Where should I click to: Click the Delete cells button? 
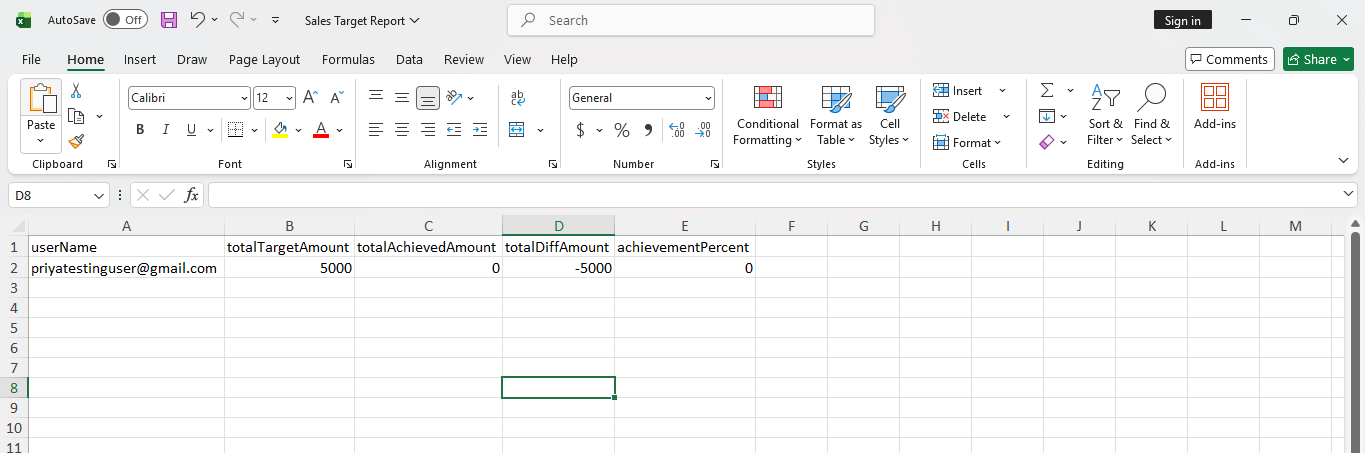click(x=971, y=117)
